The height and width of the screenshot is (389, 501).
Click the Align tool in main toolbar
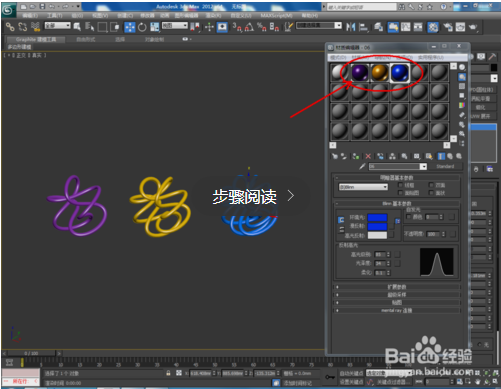coord(363,27)
